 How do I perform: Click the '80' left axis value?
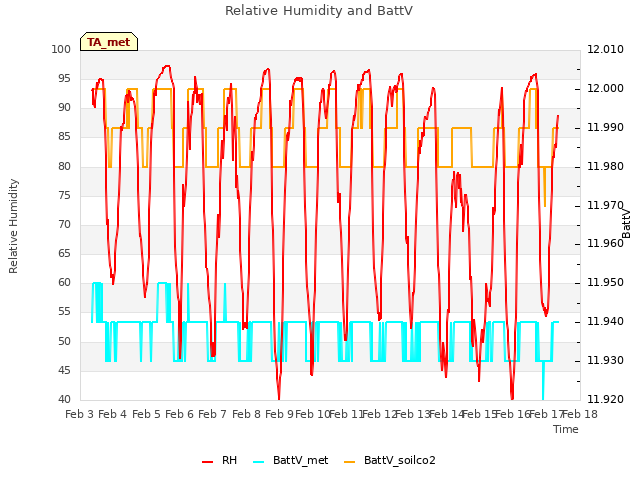coord(64,166)
